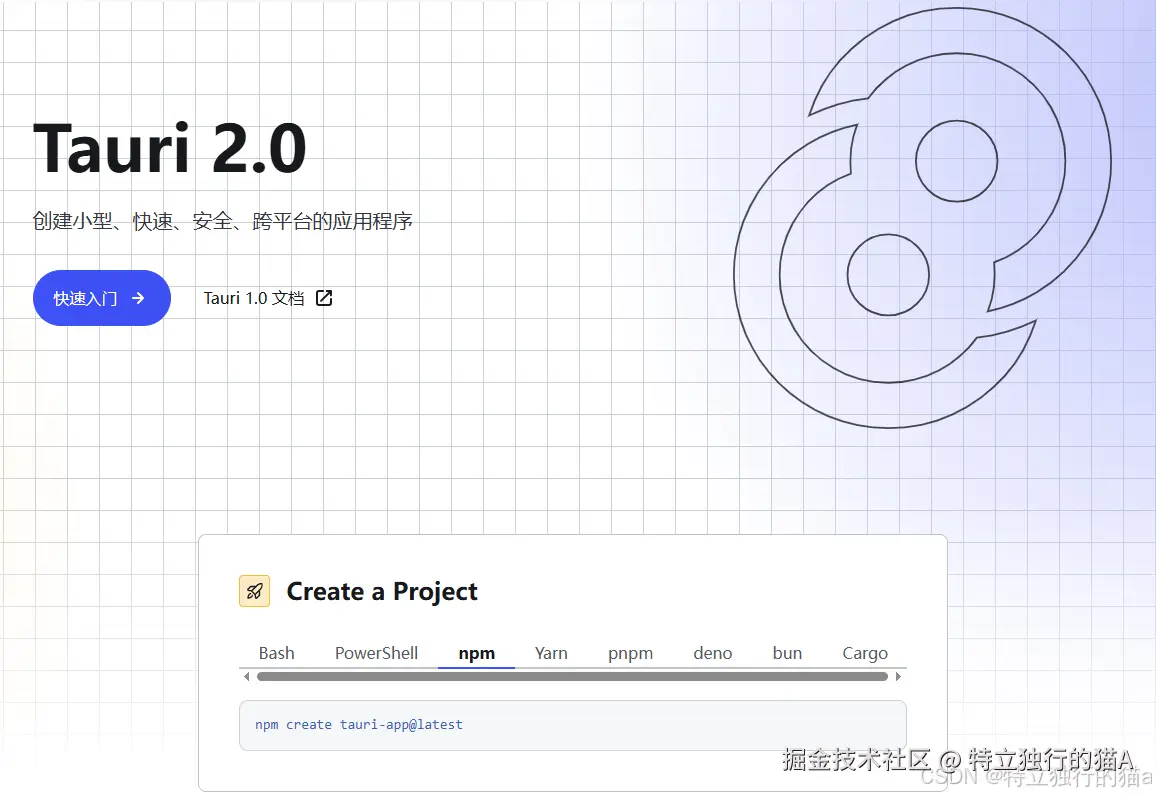Screen dimensions: 1156x796
Task: Open the Tauri 1.0 文档 link
Action: (x=268, y=298)
